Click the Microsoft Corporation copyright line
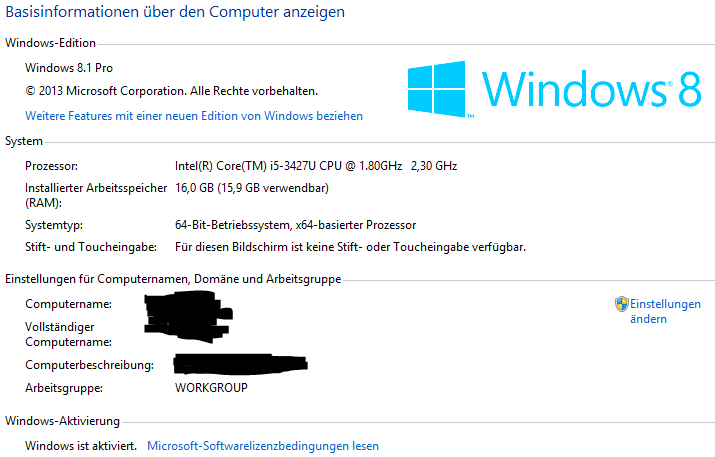This screenshot has width=715, height=457. pyautogui.click(x=171, y=91)
